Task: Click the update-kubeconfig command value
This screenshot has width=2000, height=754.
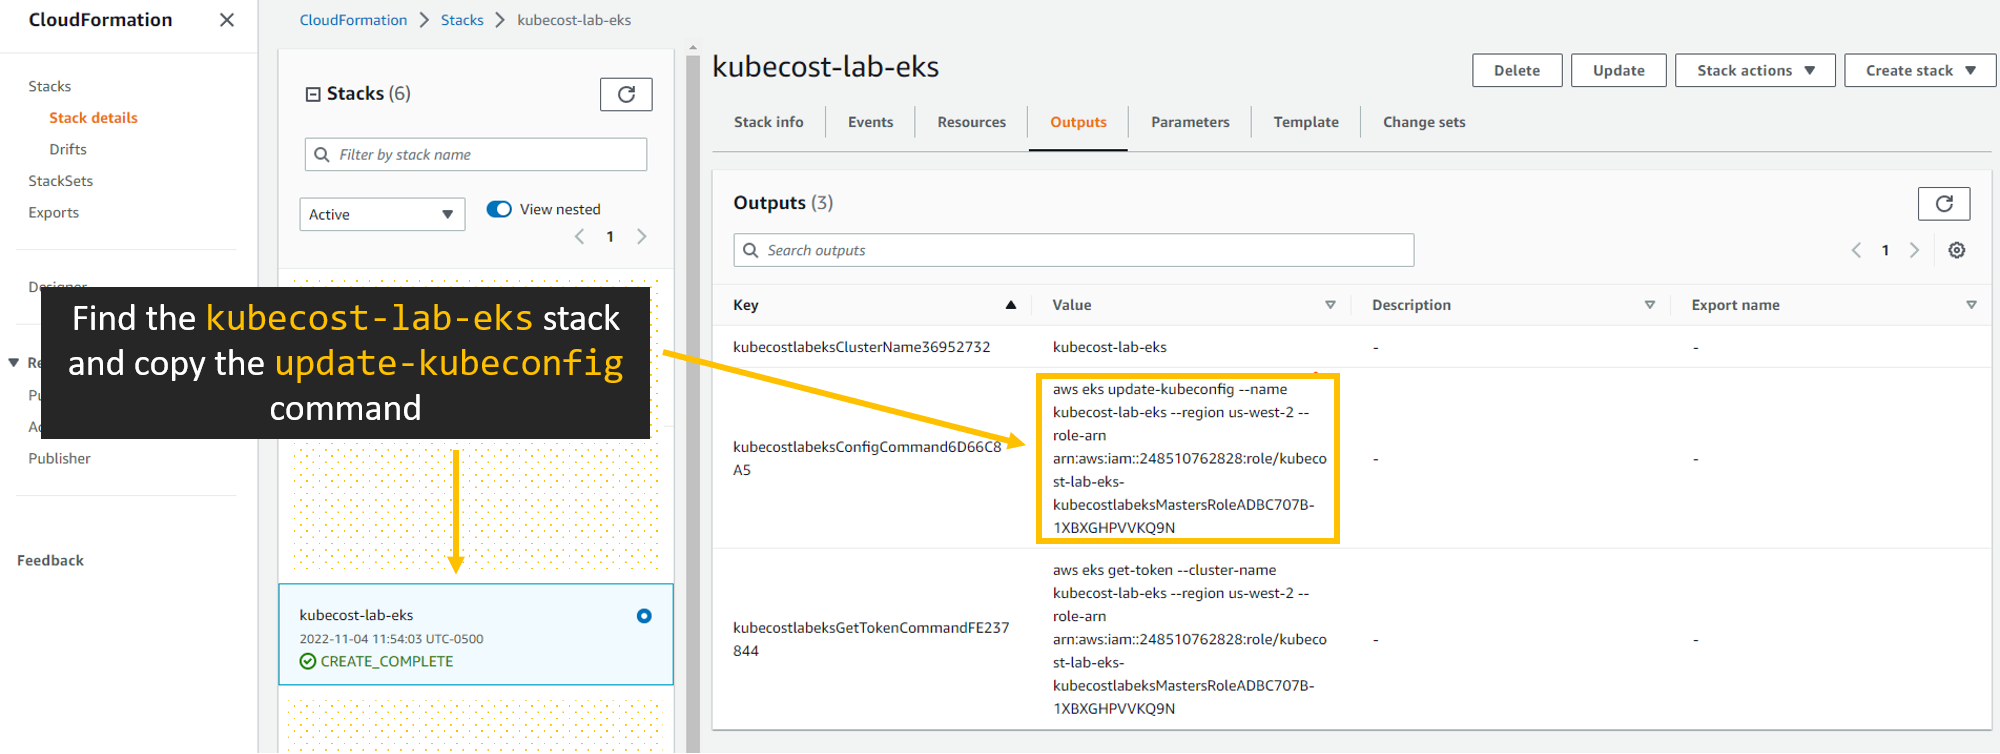Action: pyautogui.click(x=1188, y=458)
